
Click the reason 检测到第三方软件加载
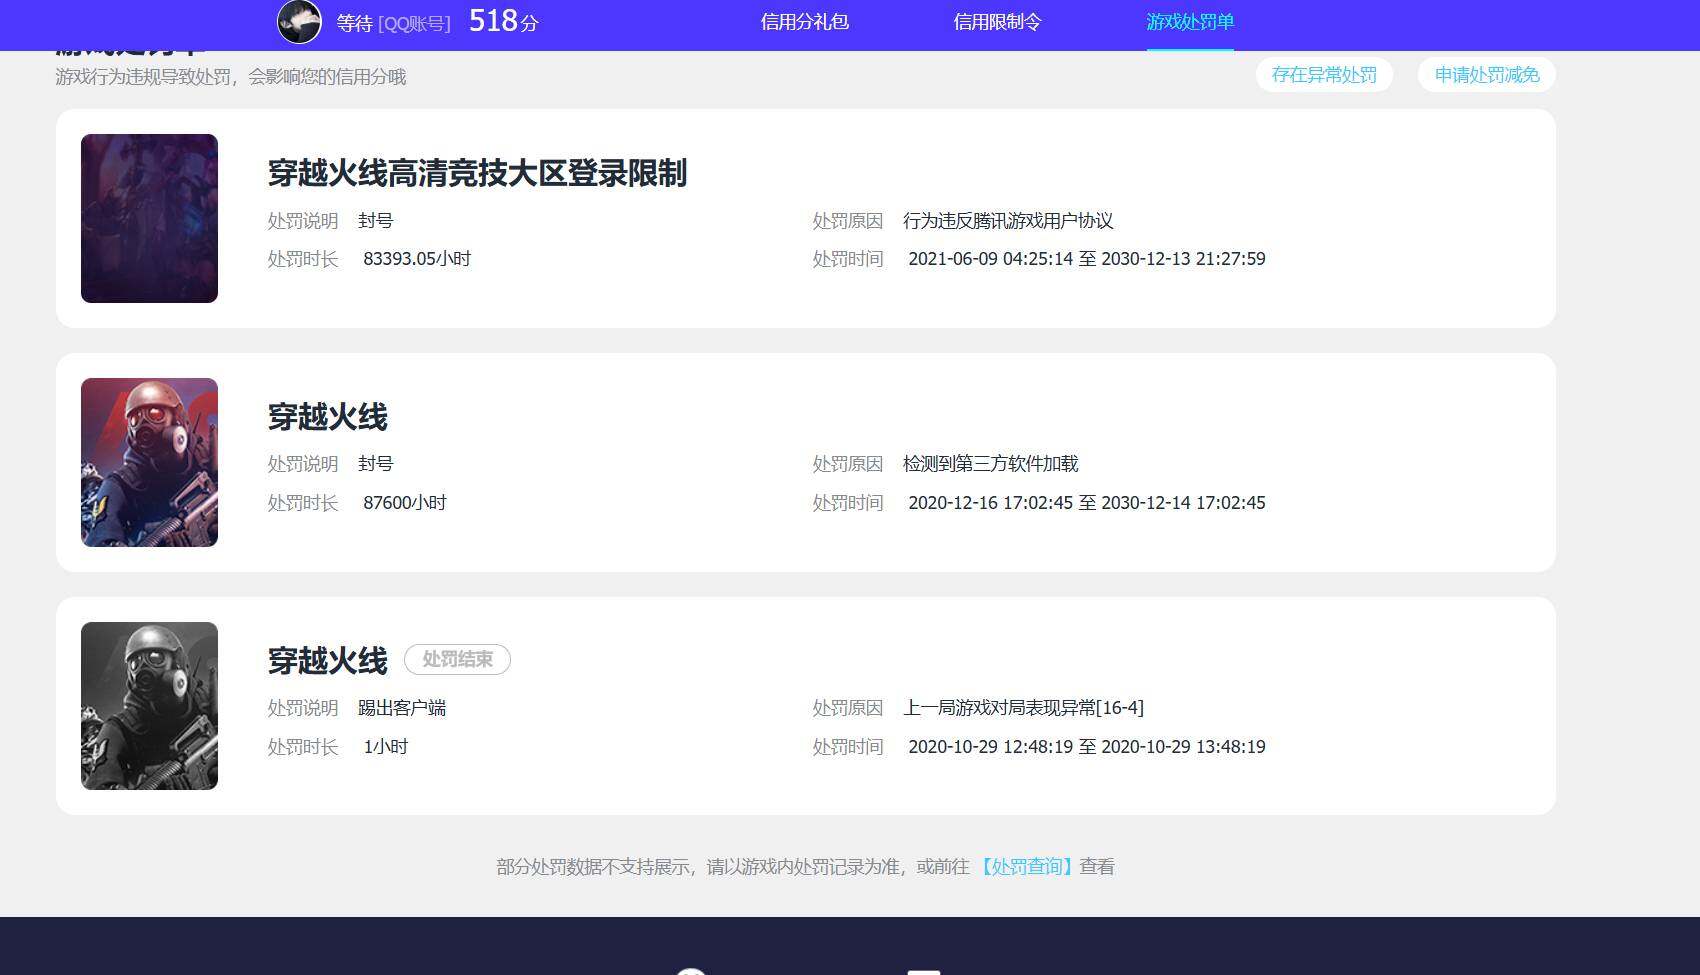point(991,464)
